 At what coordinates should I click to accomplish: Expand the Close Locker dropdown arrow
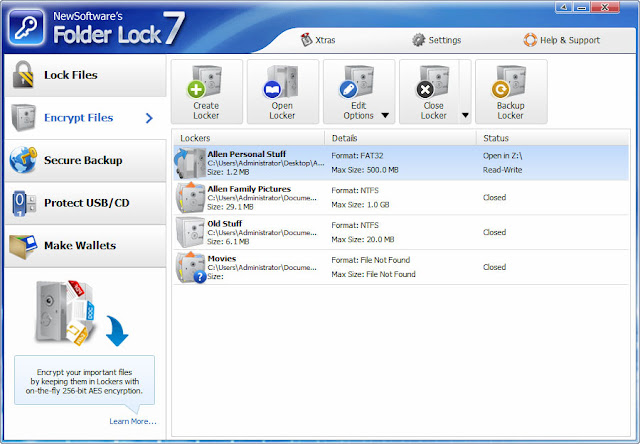(x=465, y=115)
